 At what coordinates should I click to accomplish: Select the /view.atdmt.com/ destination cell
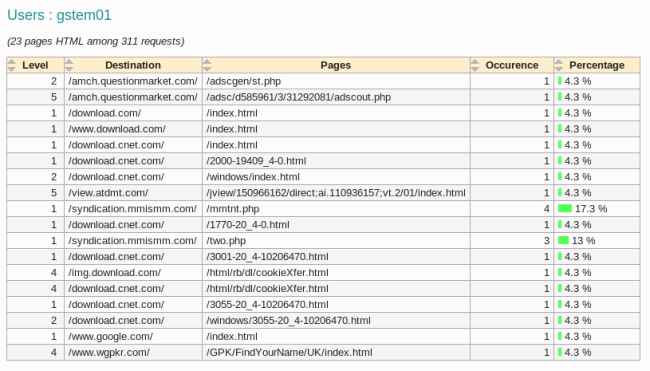click(x=133, y=193)
